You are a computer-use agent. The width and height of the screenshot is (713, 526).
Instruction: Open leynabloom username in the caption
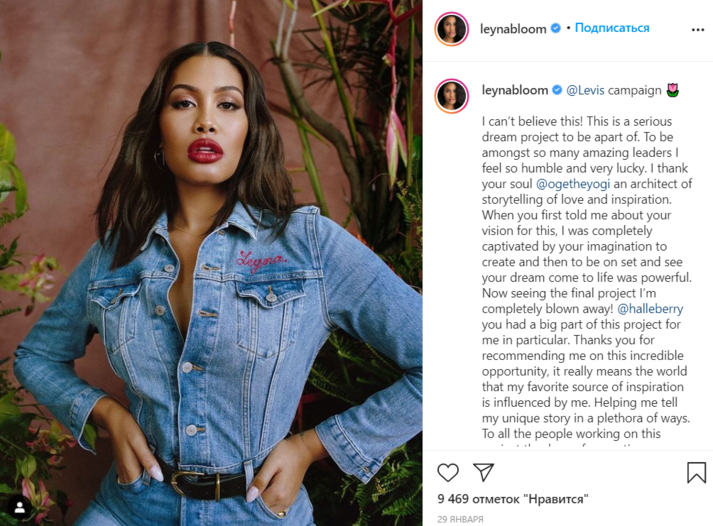(x=515, y=90)
